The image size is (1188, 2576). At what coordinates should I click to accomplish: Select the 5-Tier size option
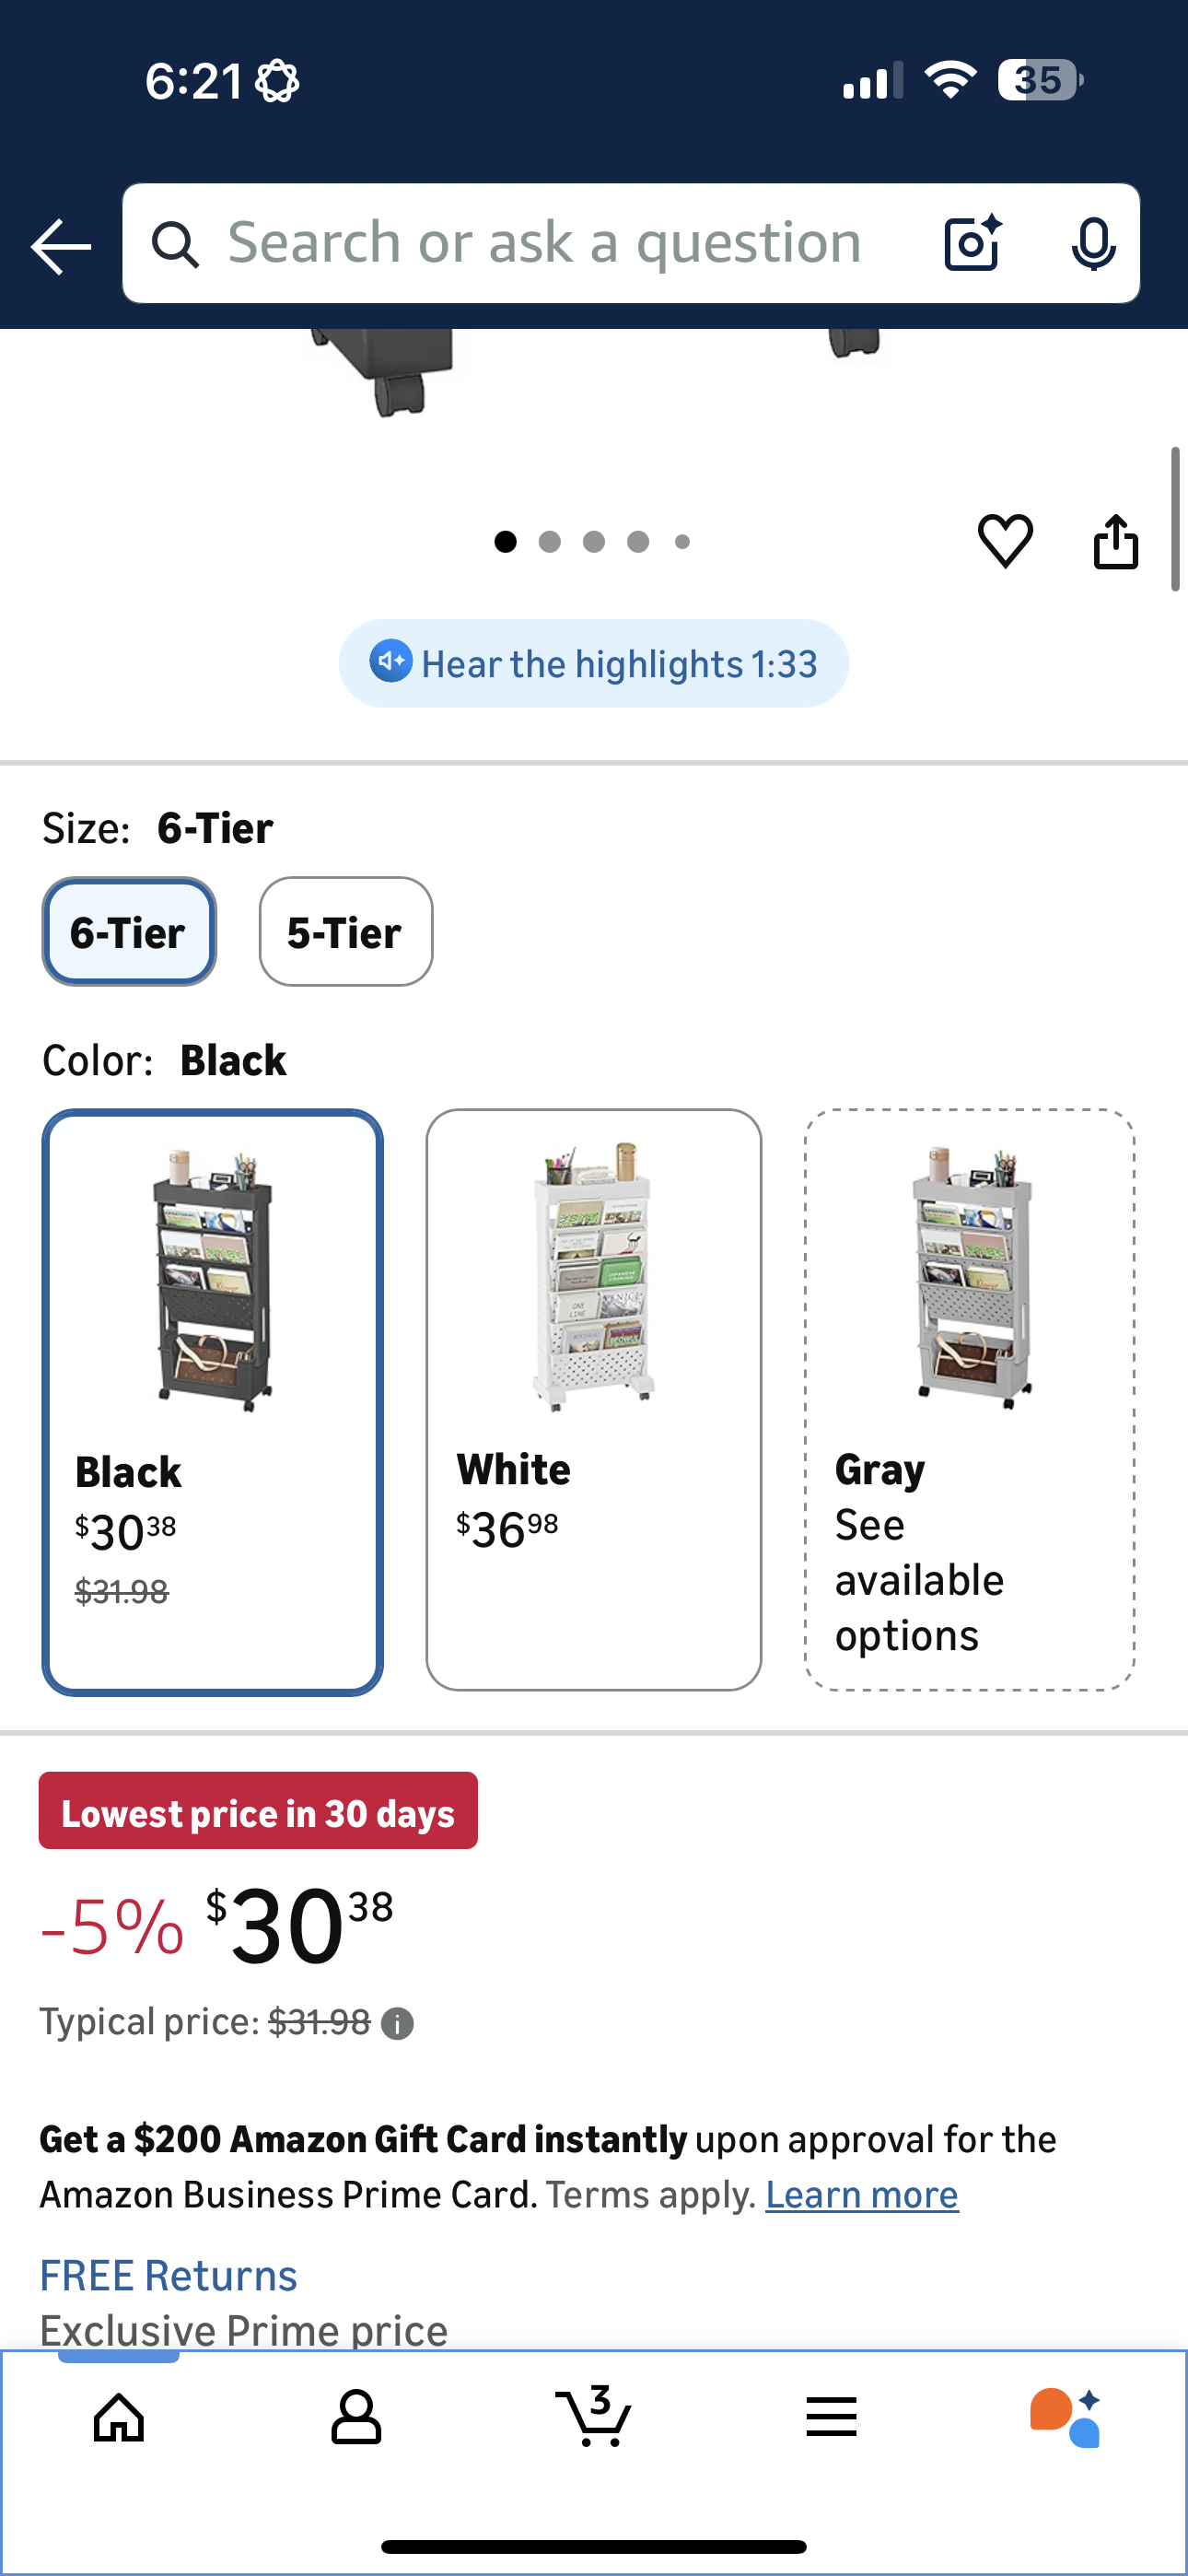(x=345, y=932)
